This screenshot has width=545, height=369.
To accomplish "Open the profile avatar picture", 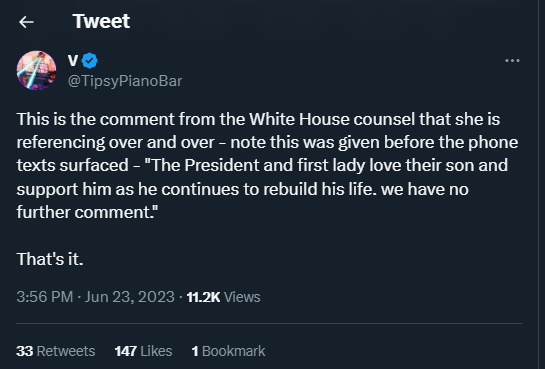I will click(x=36, y=71).
